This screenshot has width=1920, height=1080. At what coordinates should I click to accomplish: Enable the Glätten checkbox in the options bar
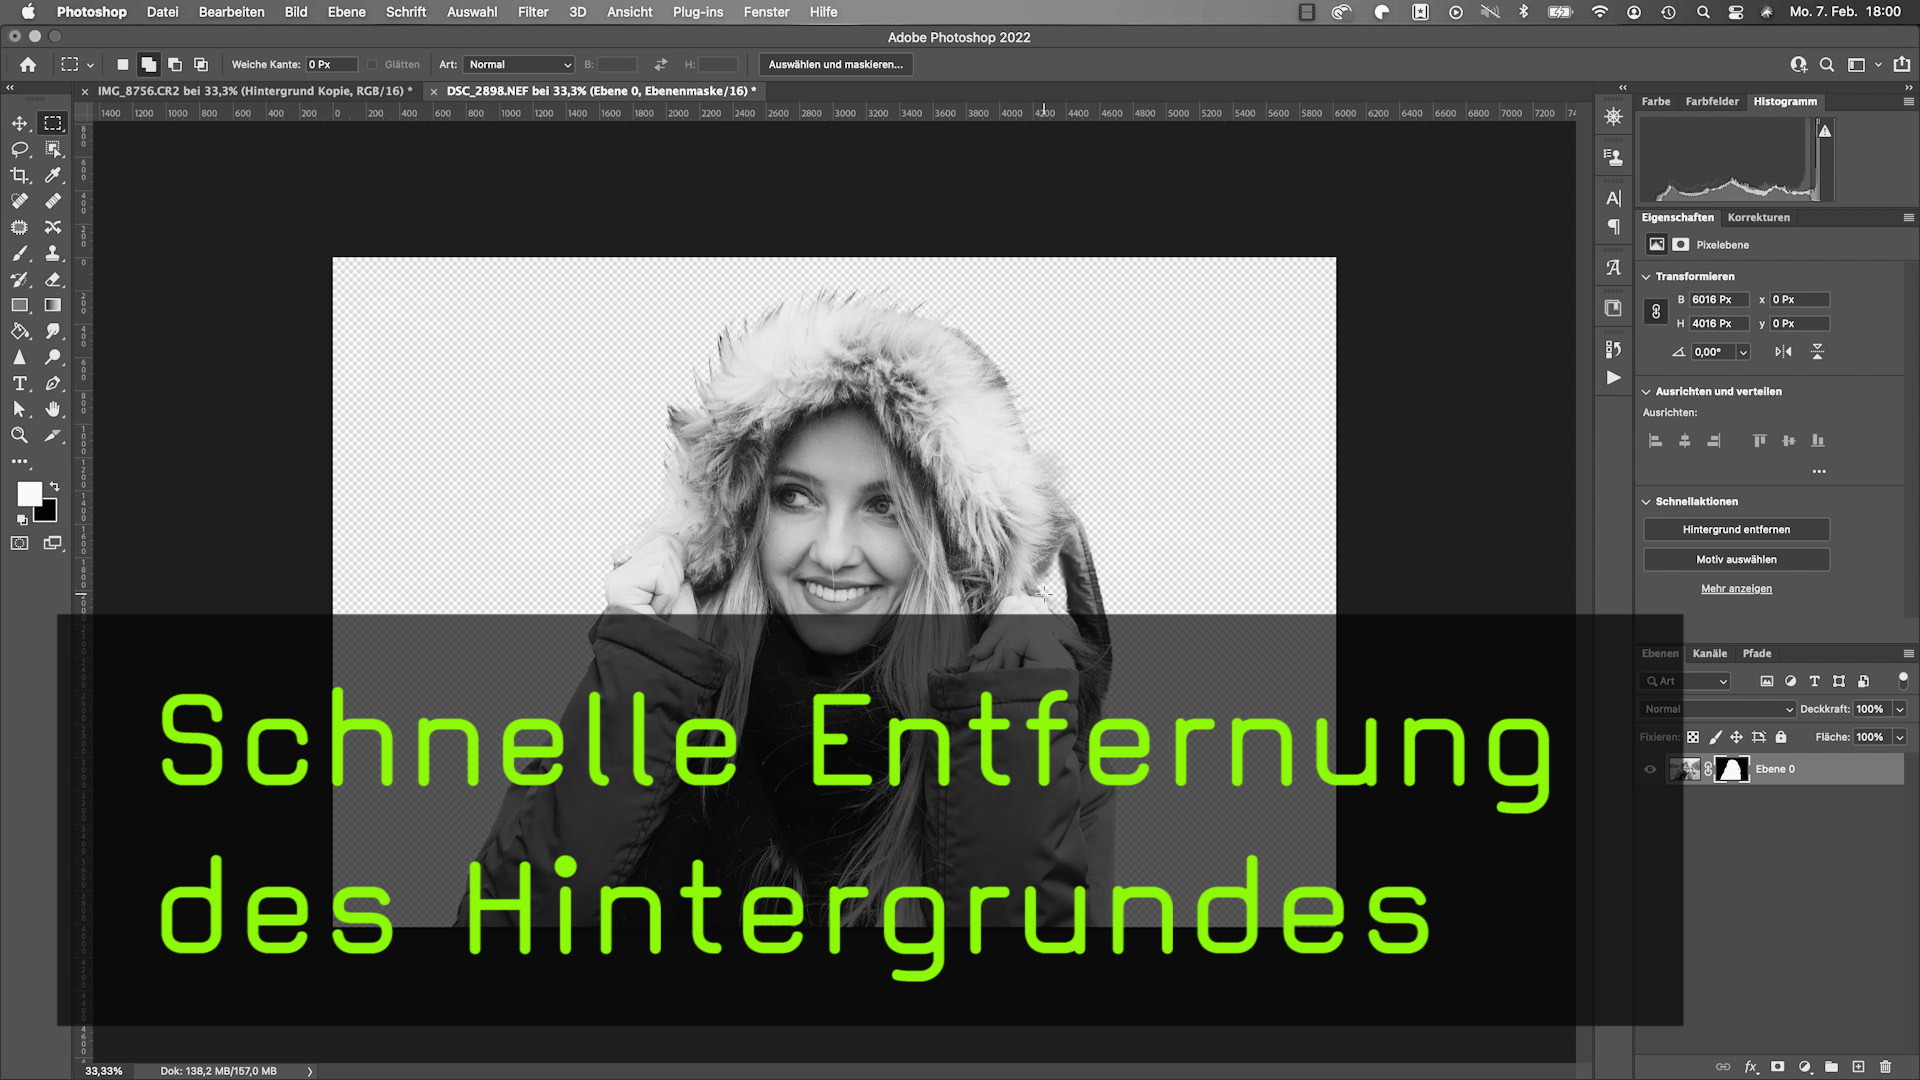click(371, 64)
